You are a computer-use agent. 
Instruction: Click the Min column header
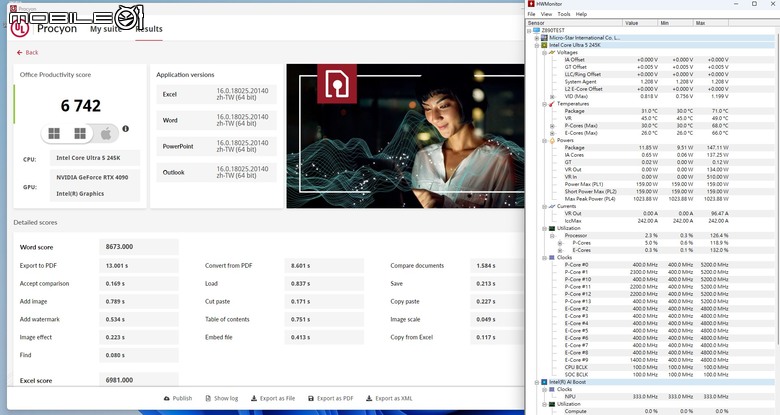[x=676, y=23]
